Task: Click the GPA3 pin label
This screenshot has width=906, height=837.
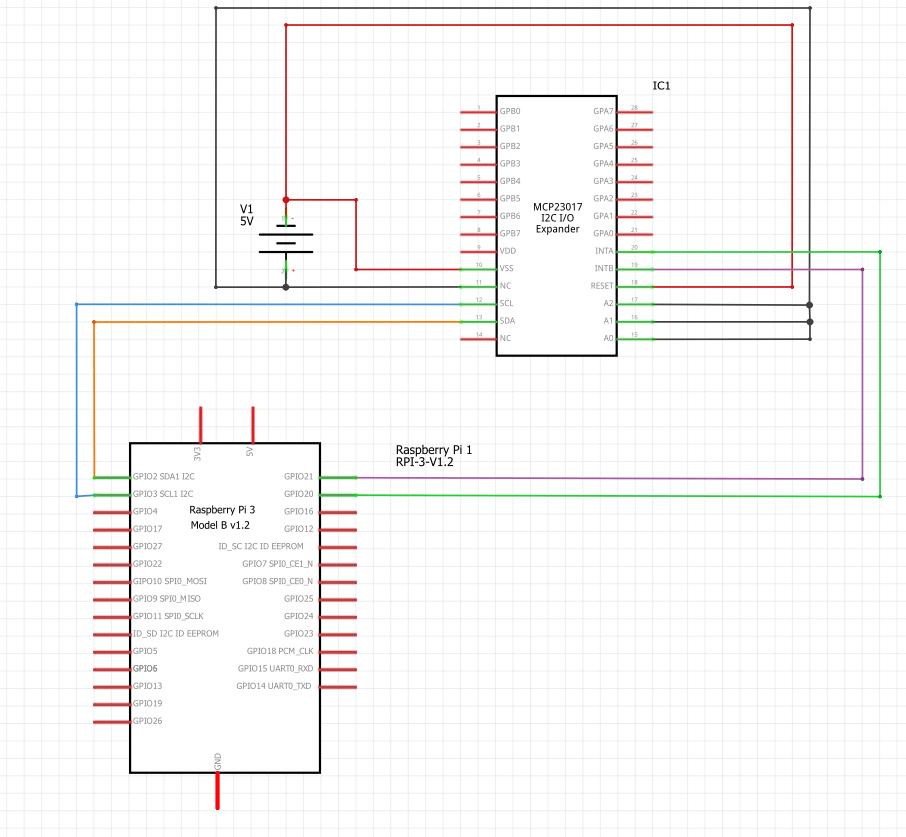Action: [603, 181]
